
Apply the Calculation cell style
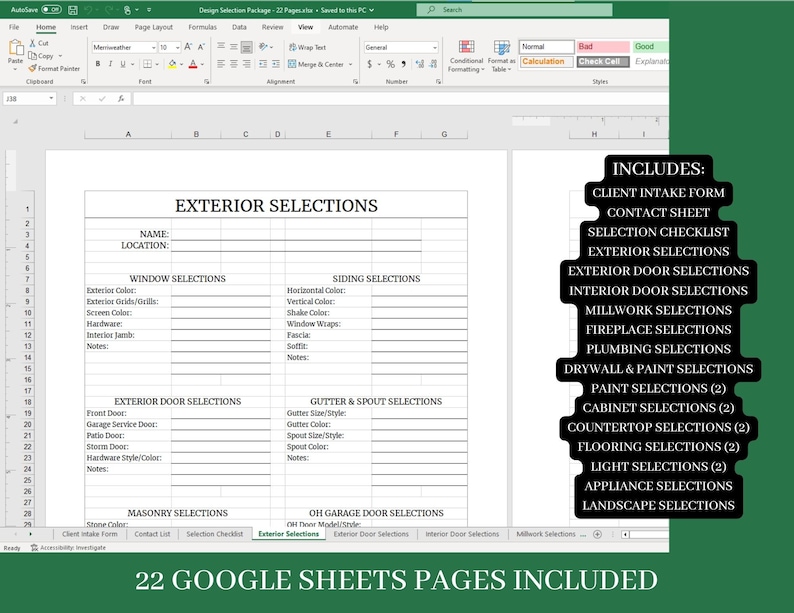(x=547, y=61)
